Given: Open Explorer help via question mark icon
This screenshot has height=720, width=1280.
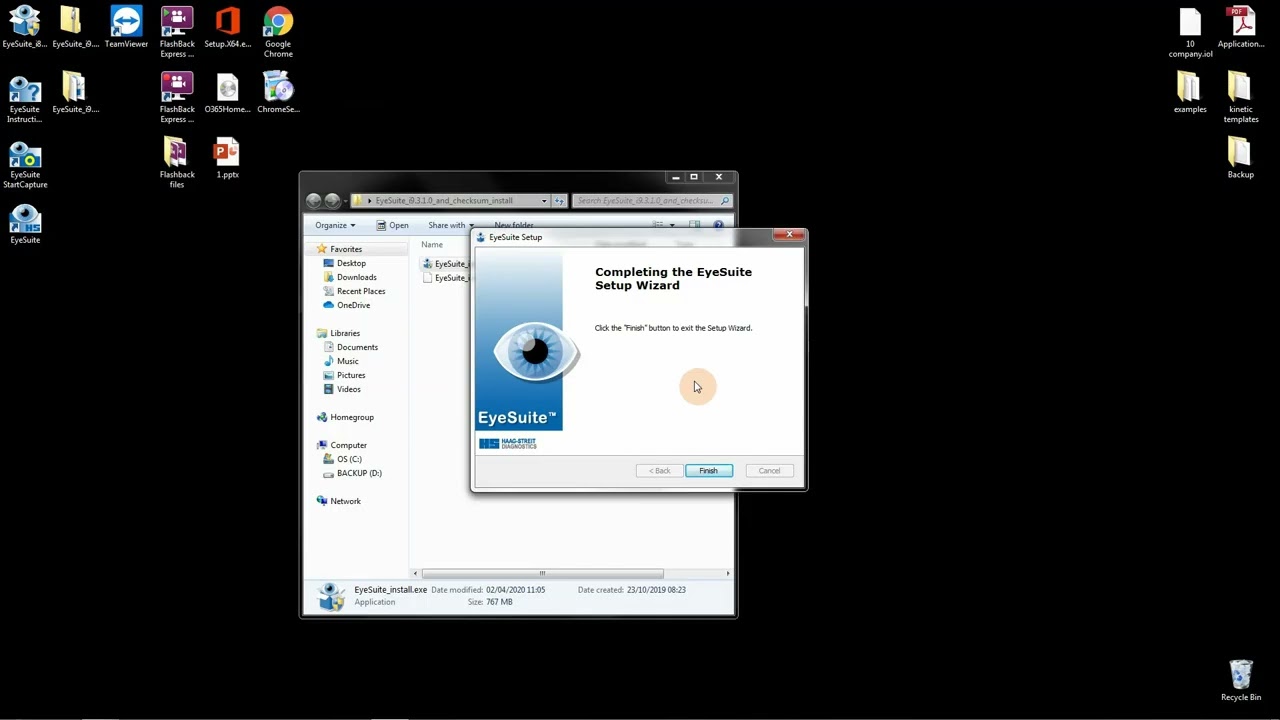Looking at the screenshot, I should 718,225.
